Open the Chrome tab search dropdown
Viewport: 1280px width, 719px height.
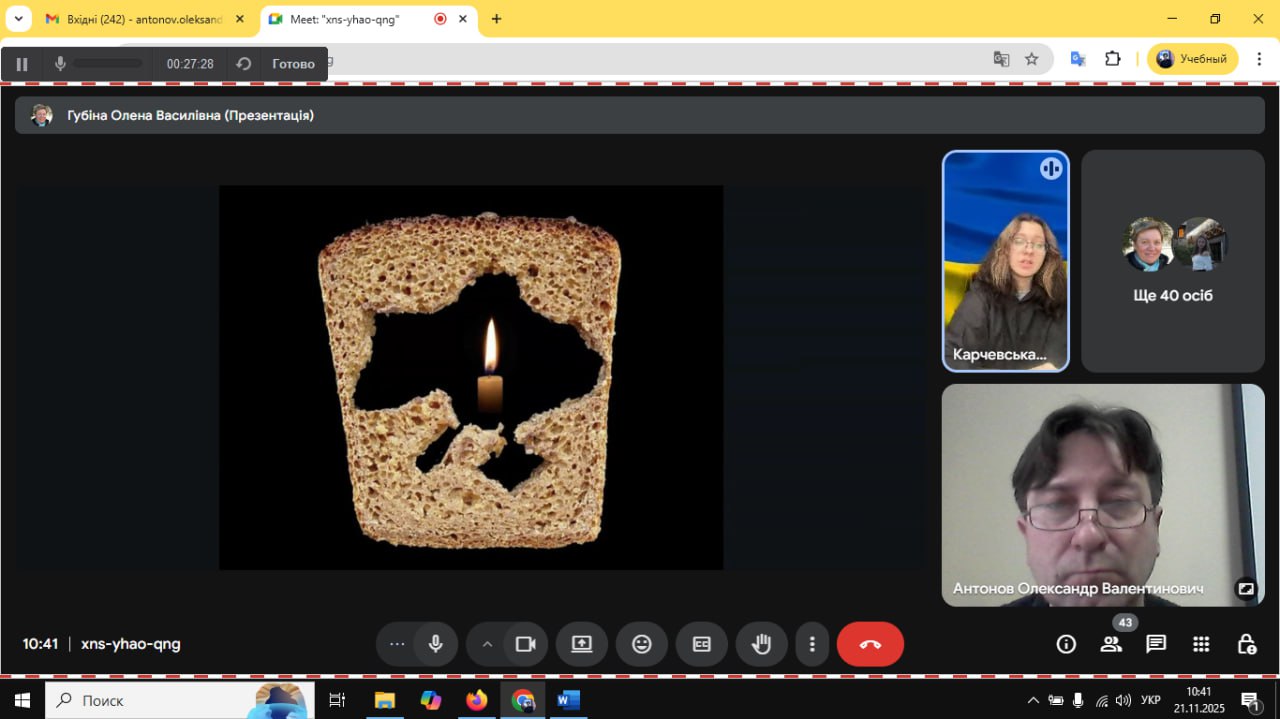pyautogui.click(x=18, y=19)
